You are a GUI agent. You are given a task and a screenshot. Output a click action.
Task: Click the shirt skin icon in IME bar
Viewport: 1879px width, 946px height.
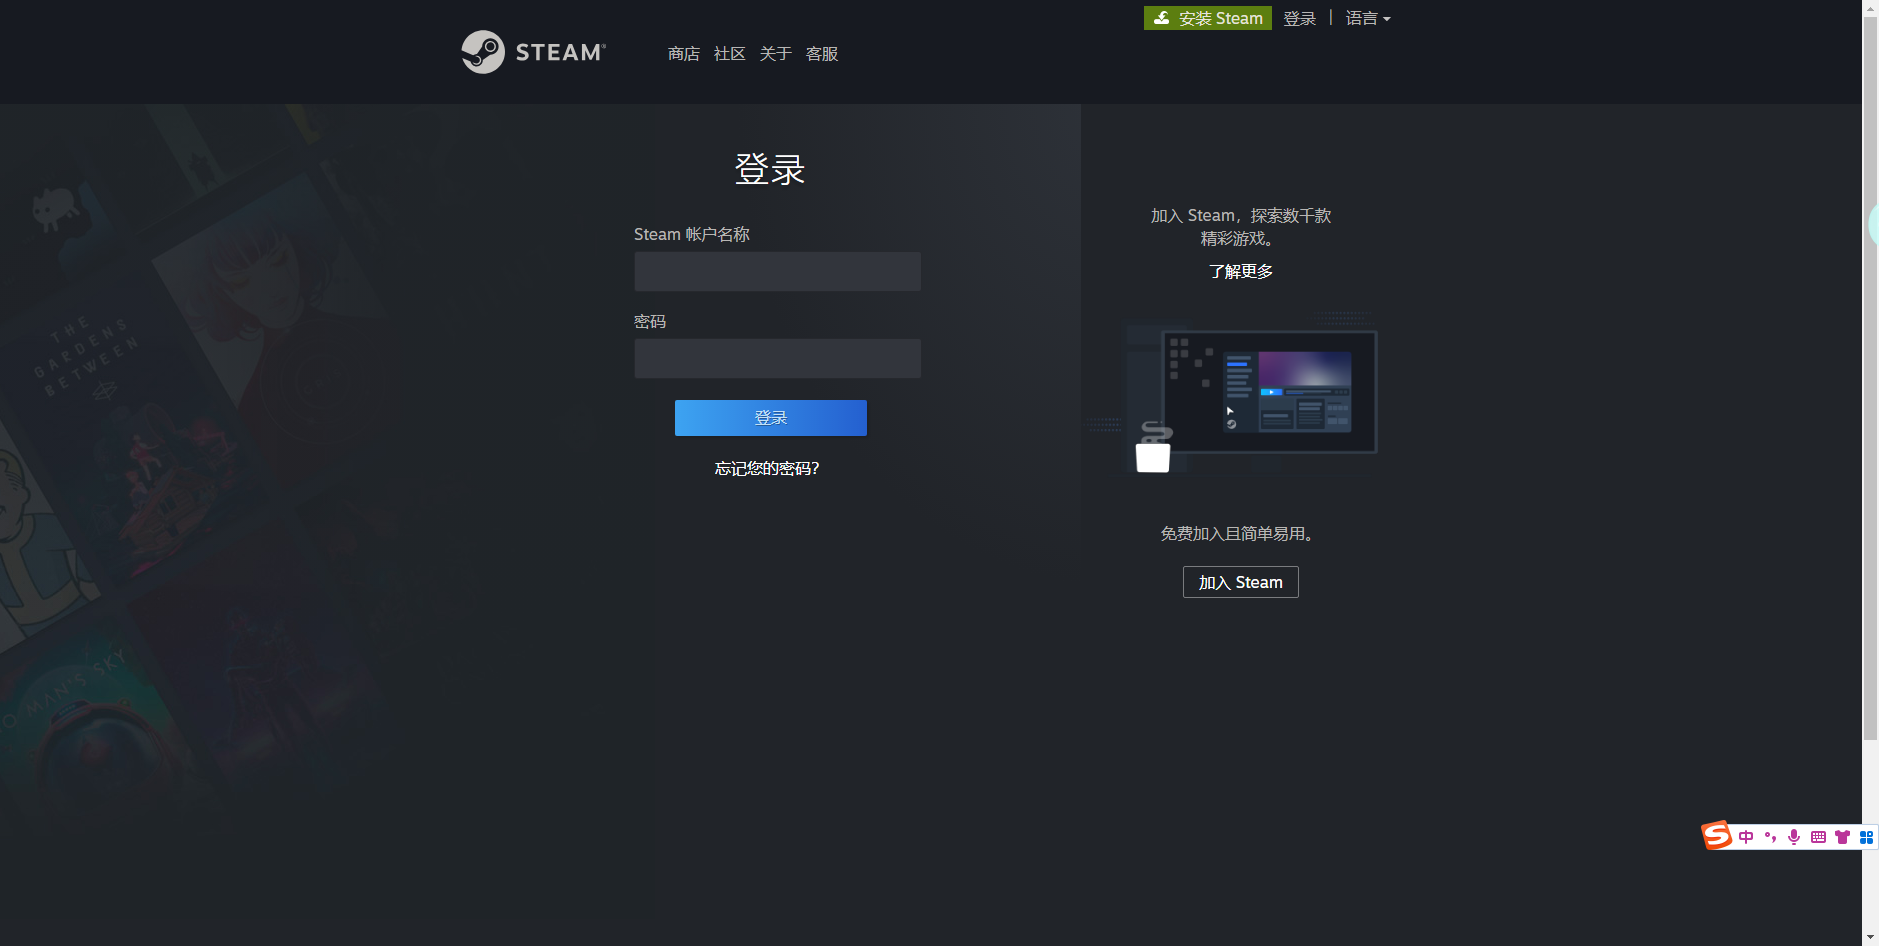[1842, 837]
